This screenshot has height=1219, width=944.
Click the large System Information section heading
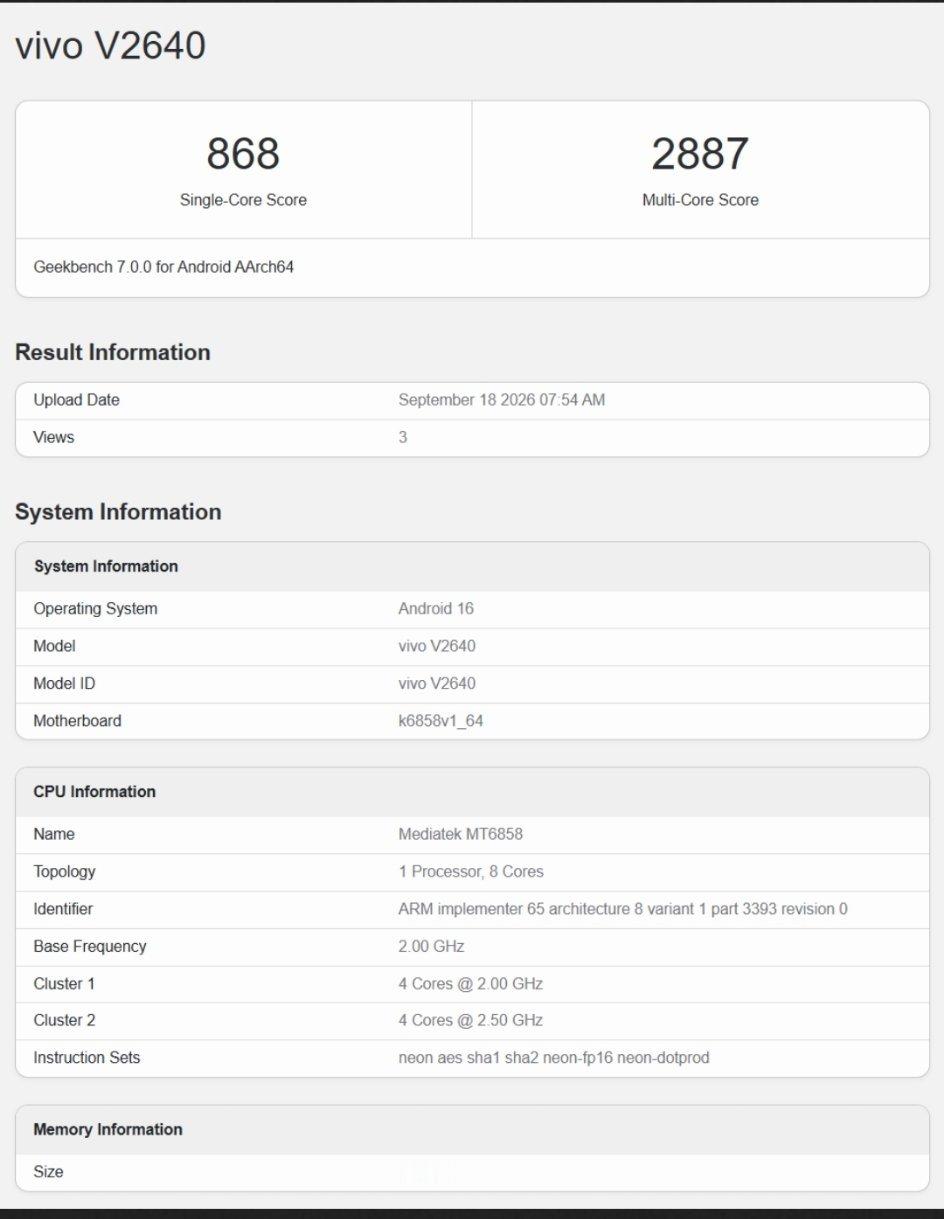pyautogui.click(x=118, y=512)
